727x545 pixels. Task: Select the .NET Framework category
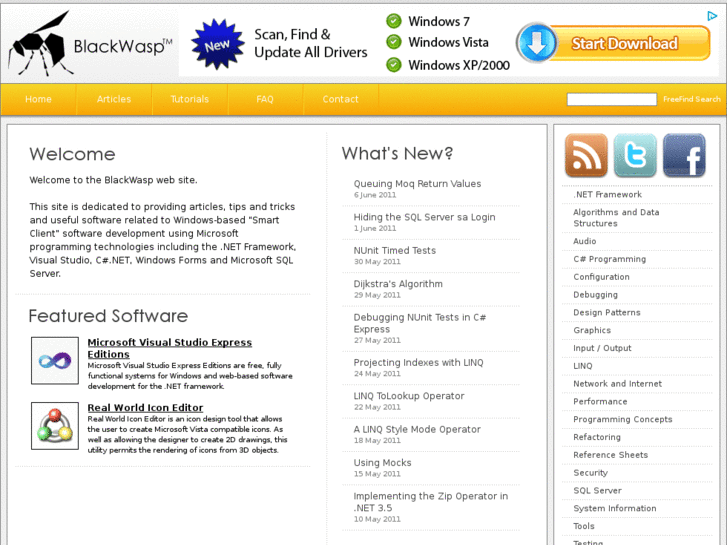(607, 195)
